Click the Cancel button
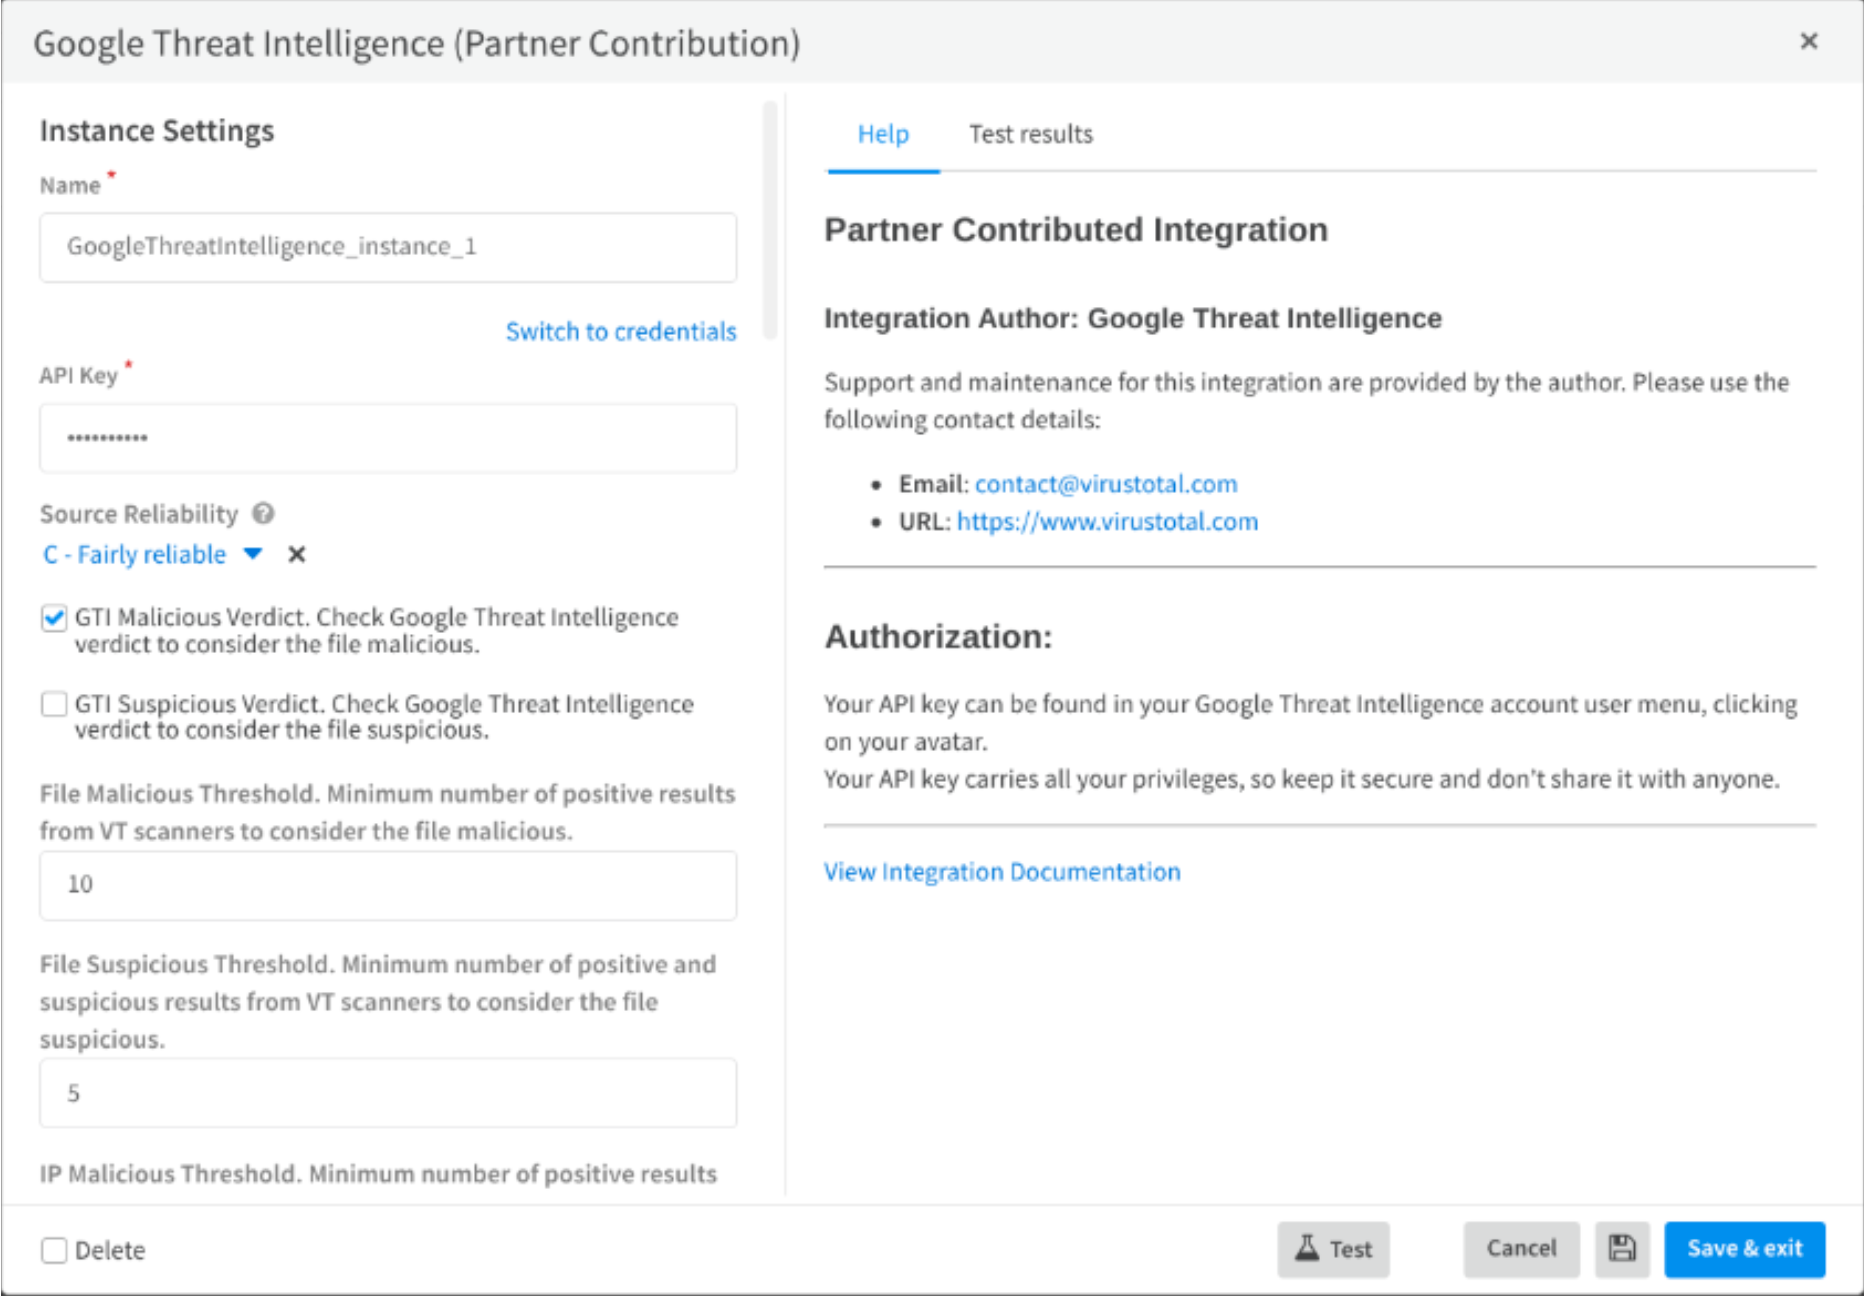This screenshot has height=1296, width=1864. point(1521,1248)
